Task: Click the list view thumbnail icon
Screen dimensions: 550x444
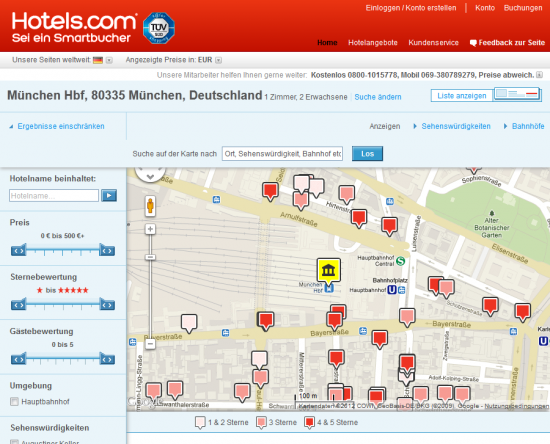Action: coord(517,94)
